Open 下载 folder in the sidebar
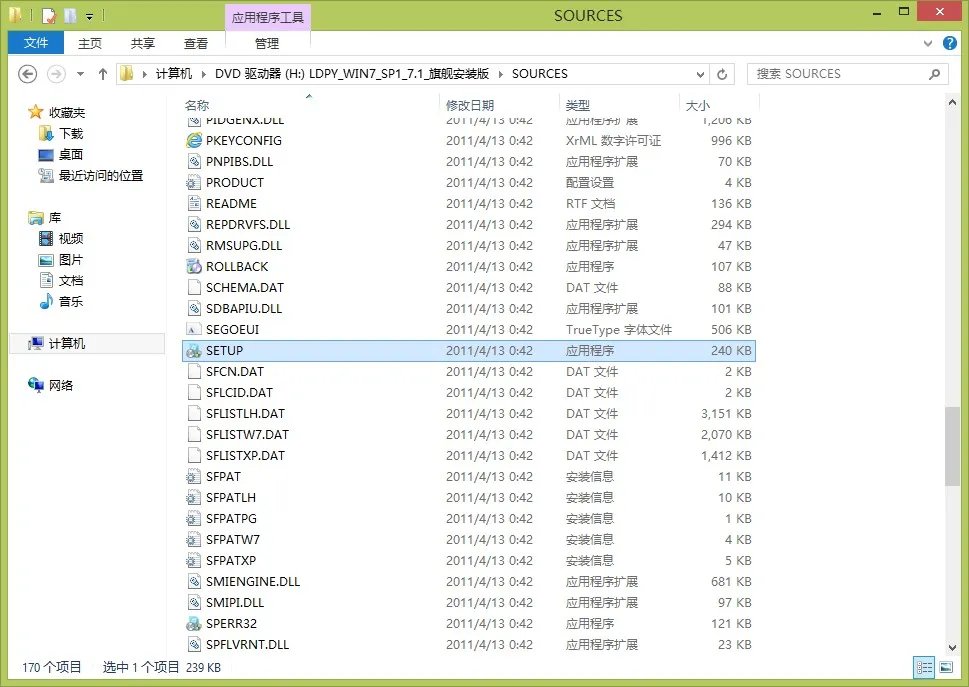Viewport: 969px width, 687px height. click(x=70, y=133)
